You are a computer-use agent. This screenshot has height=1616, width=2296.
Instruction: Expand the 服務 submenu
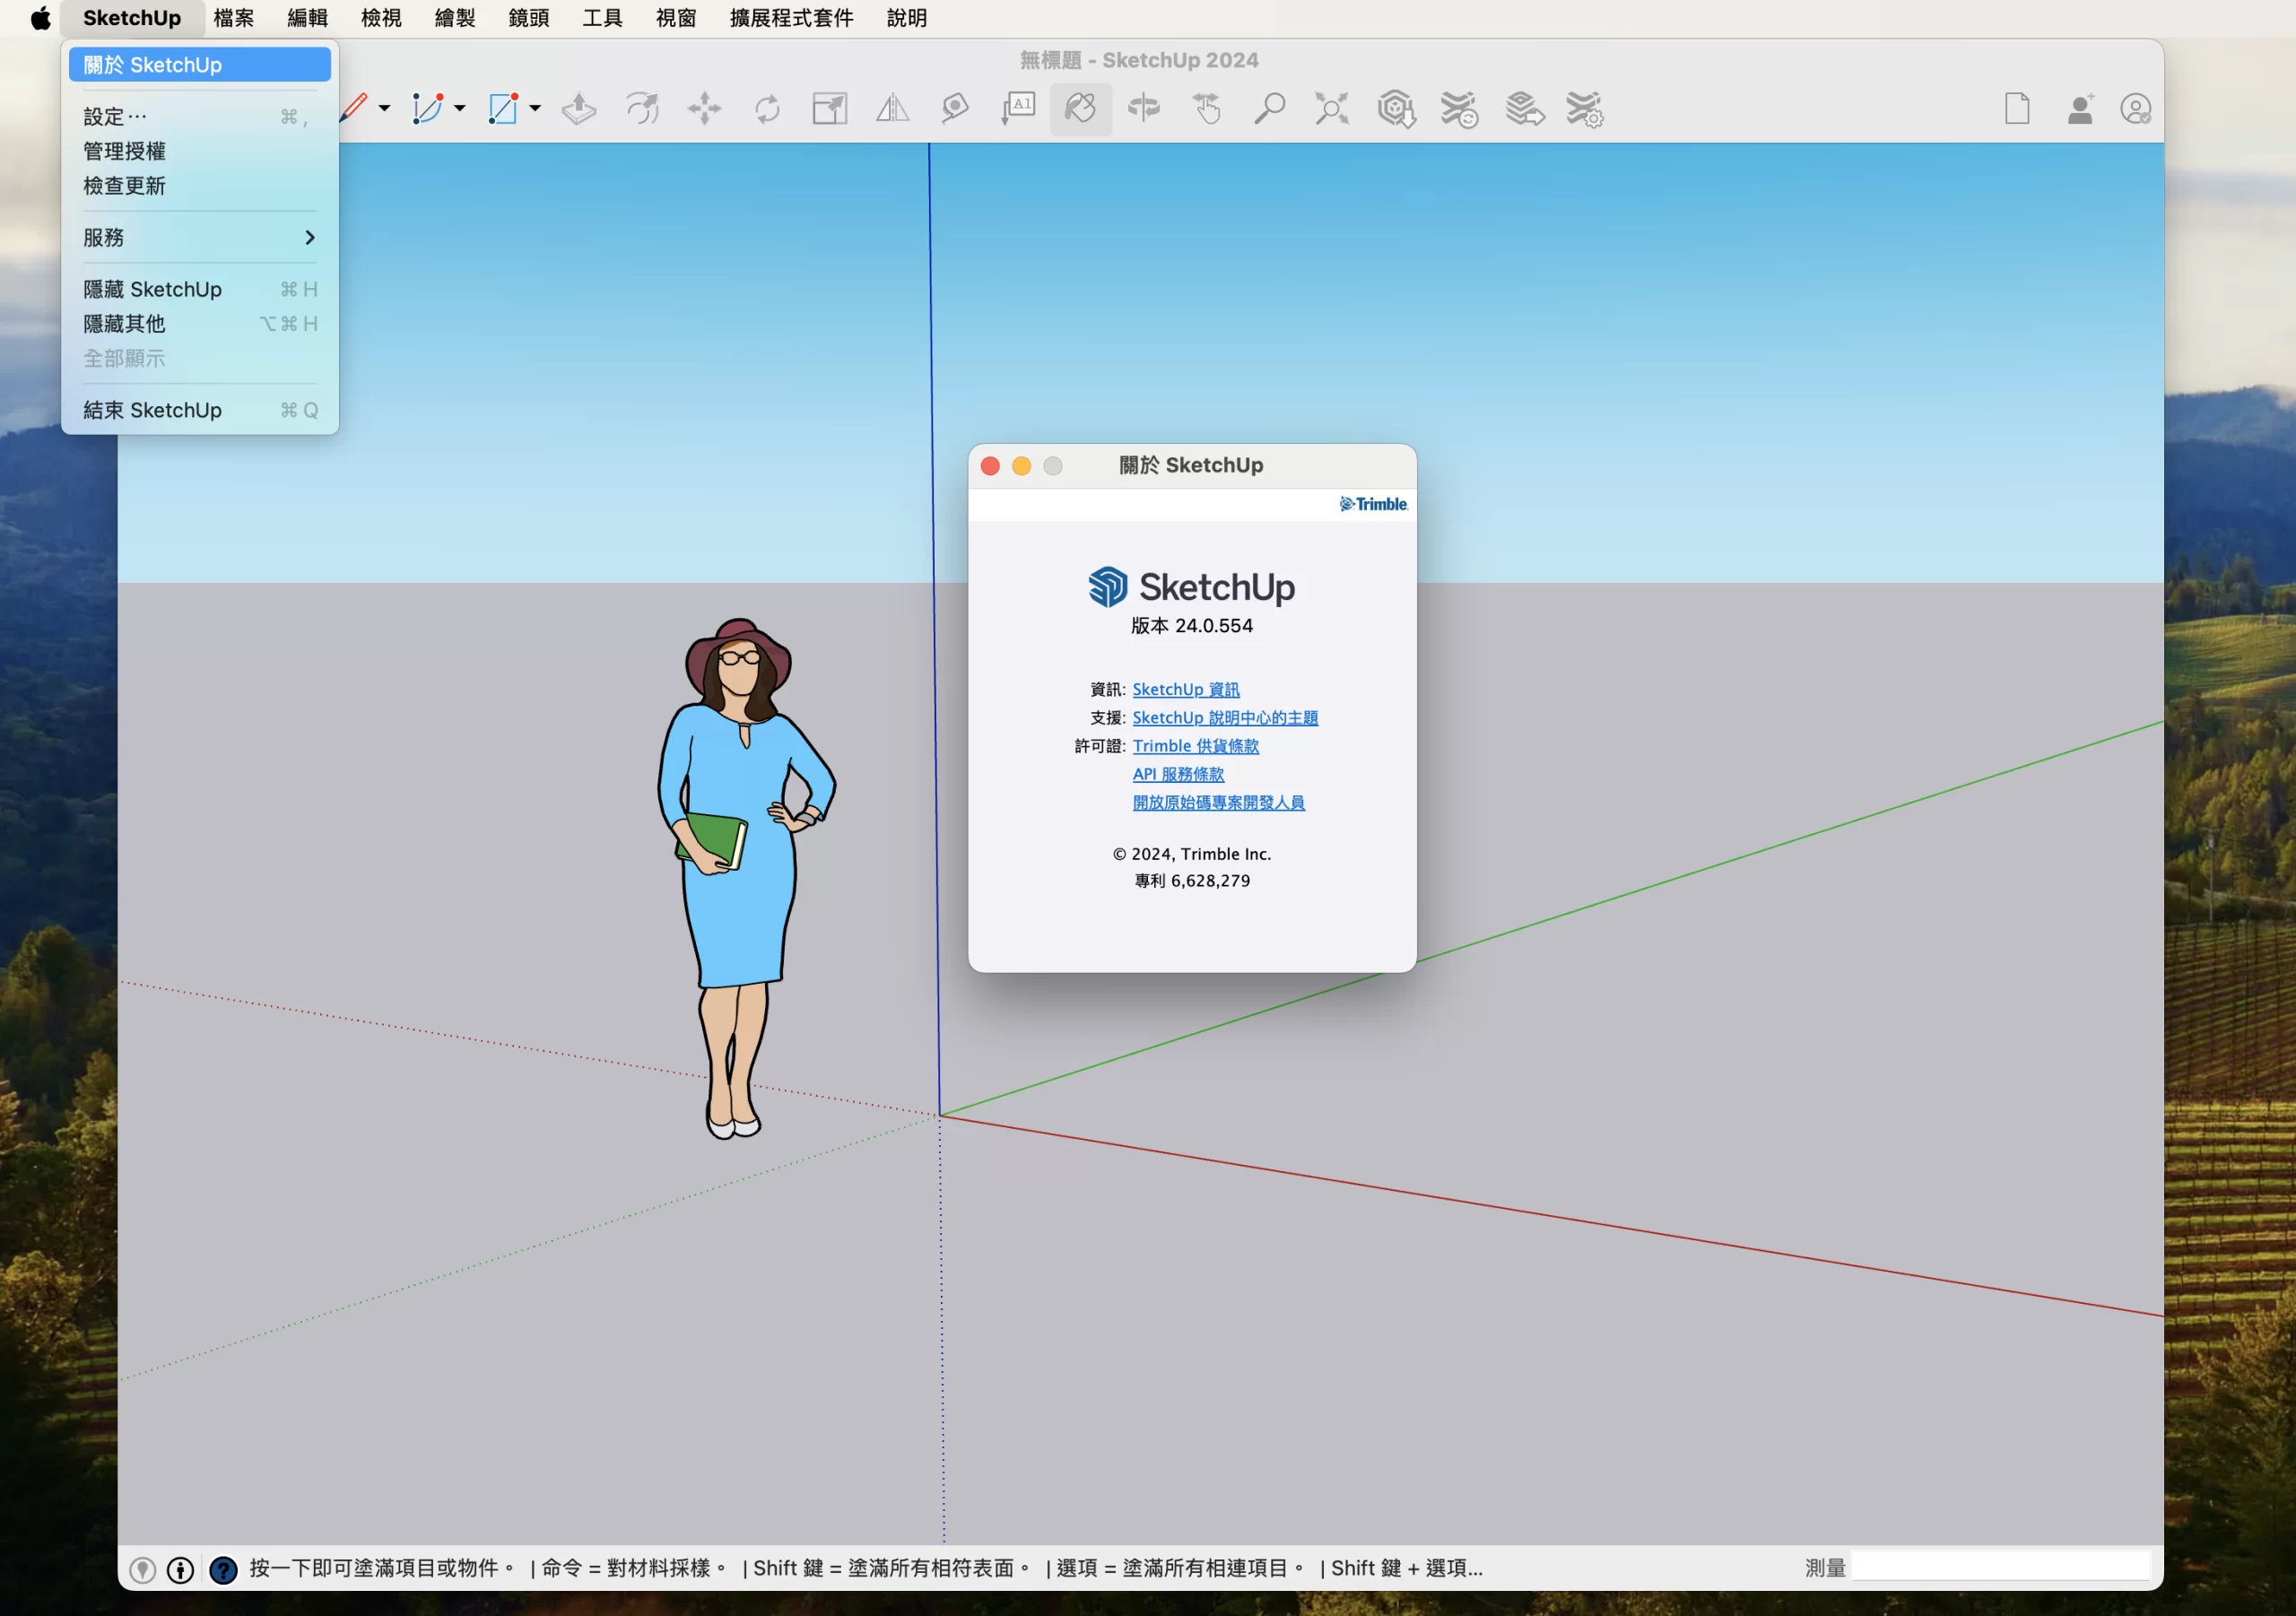199,237
